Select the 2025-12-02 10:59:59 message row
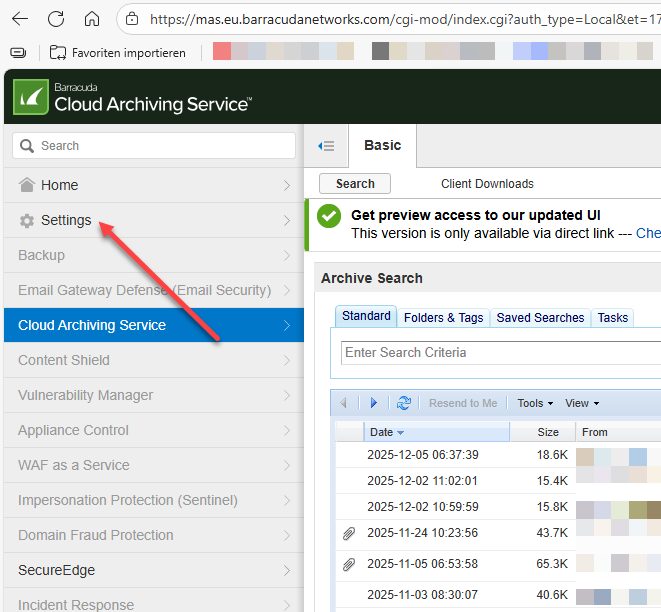The height and width of the screenshot is (612, 661). [x=498, y=507]
